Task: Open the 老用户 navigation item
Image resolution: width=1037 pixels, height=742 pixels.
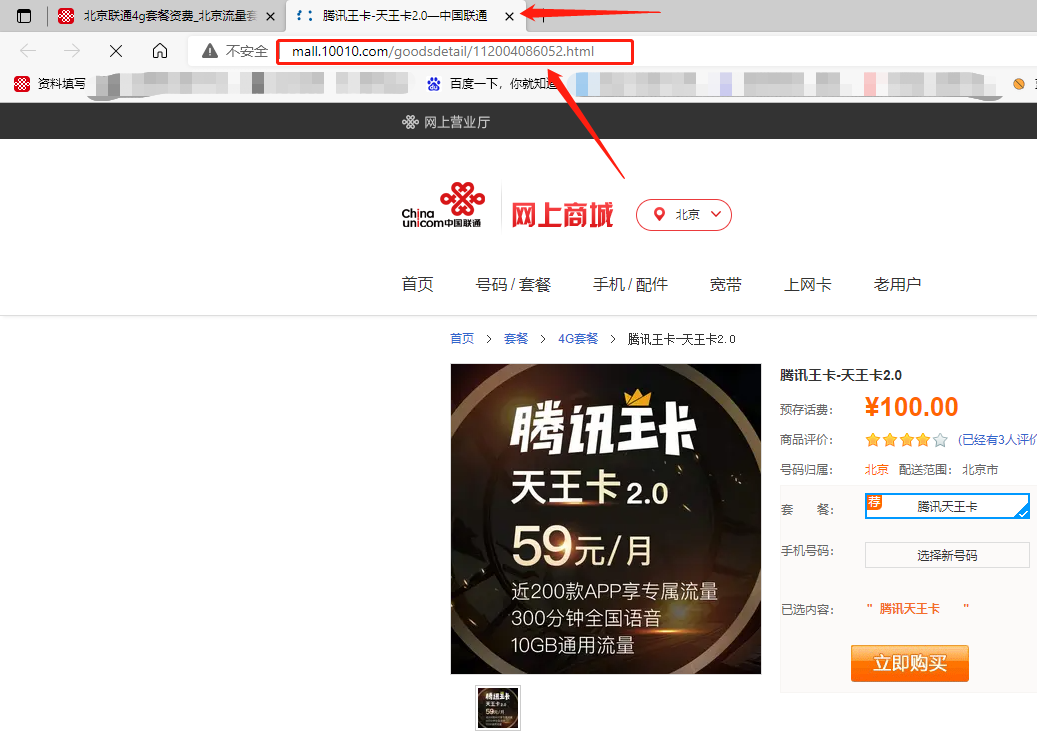Action: (x=897, y=284)
